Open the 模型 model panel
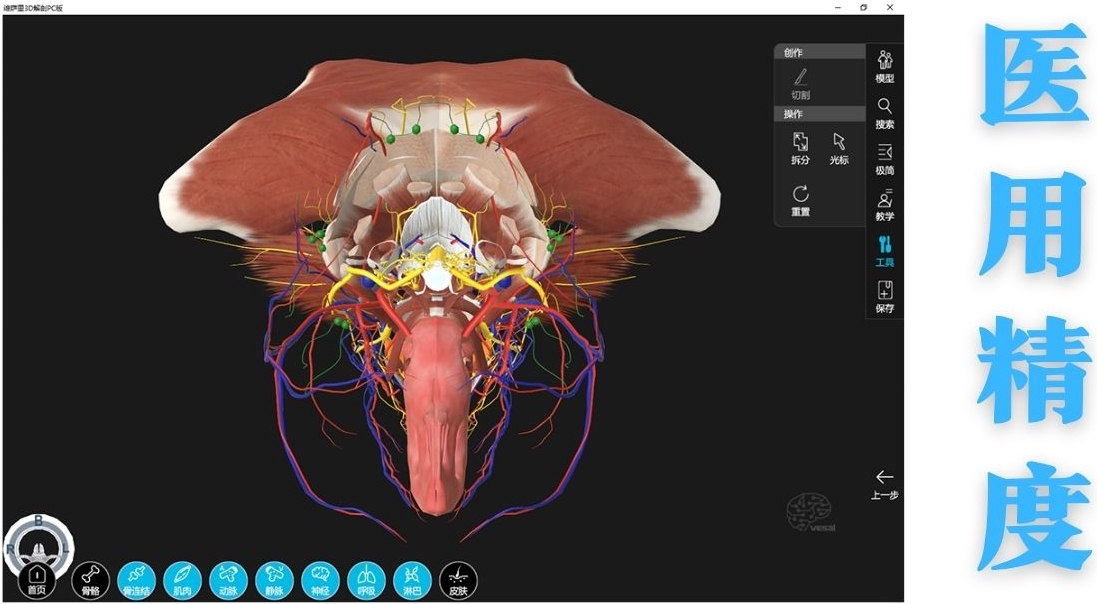 pyautogui.click(x=884, y=66)
